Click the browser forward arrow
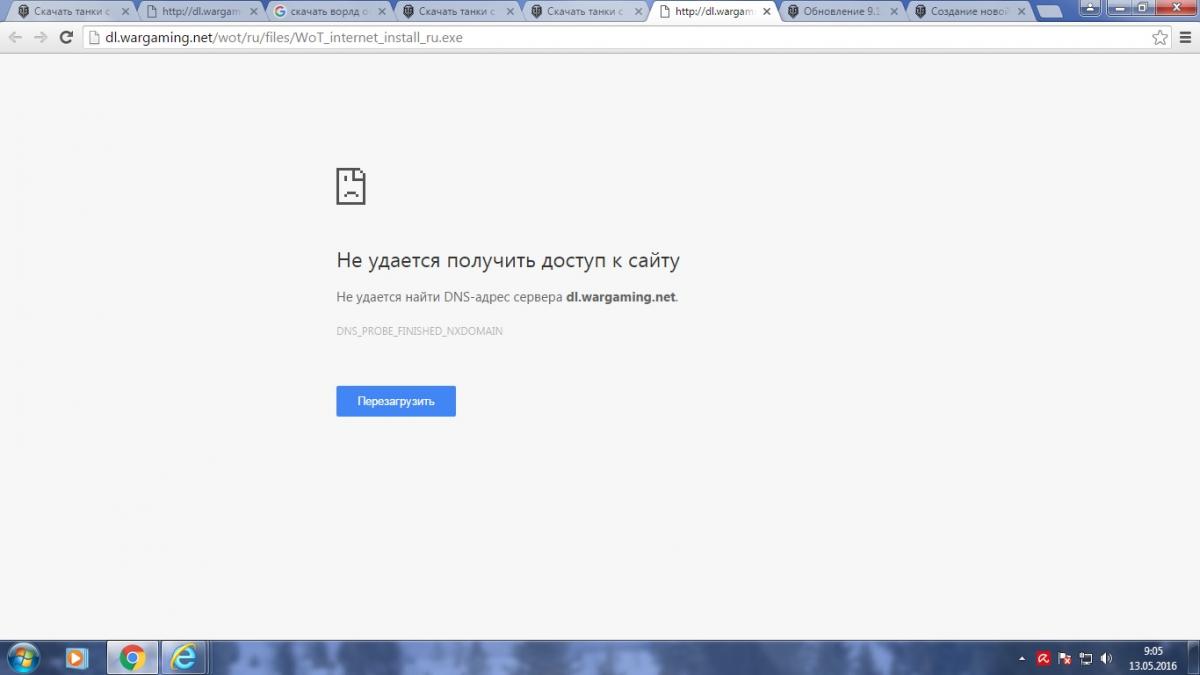 coord(40,38)
